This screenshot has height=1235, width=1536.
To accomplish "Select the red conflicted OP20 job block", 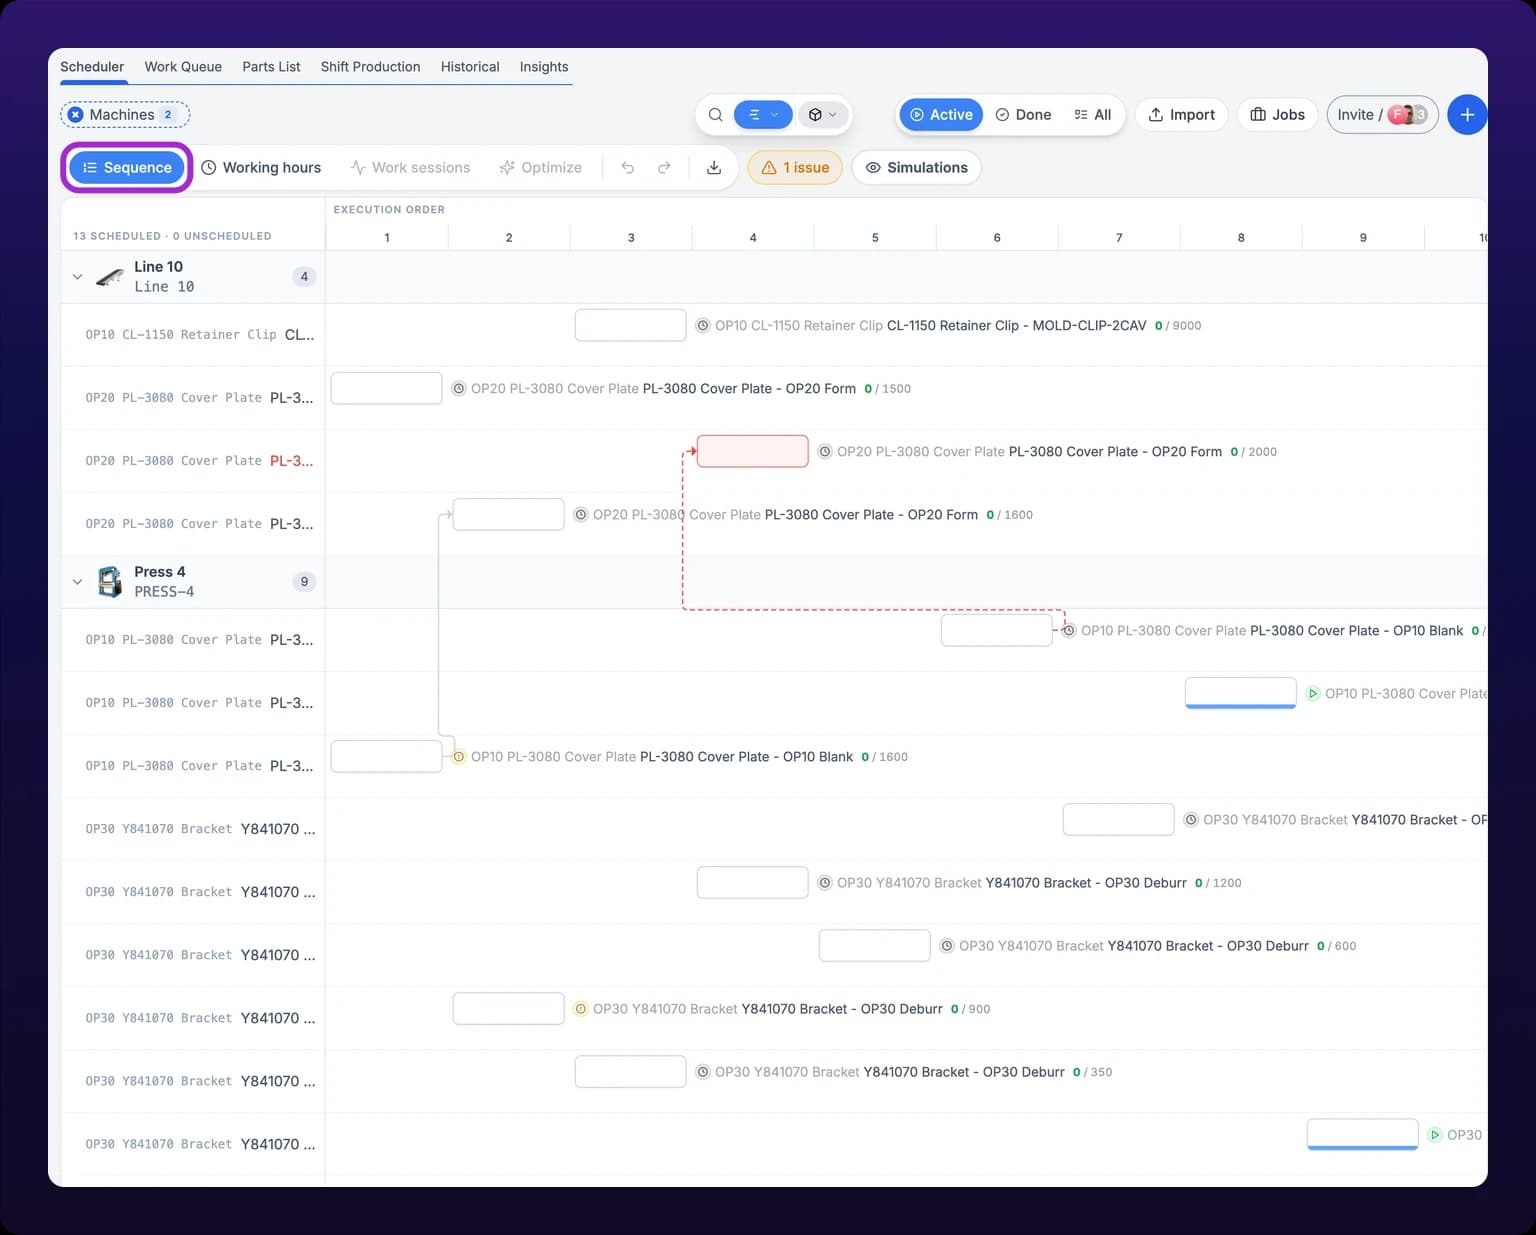I will [752, 452].
